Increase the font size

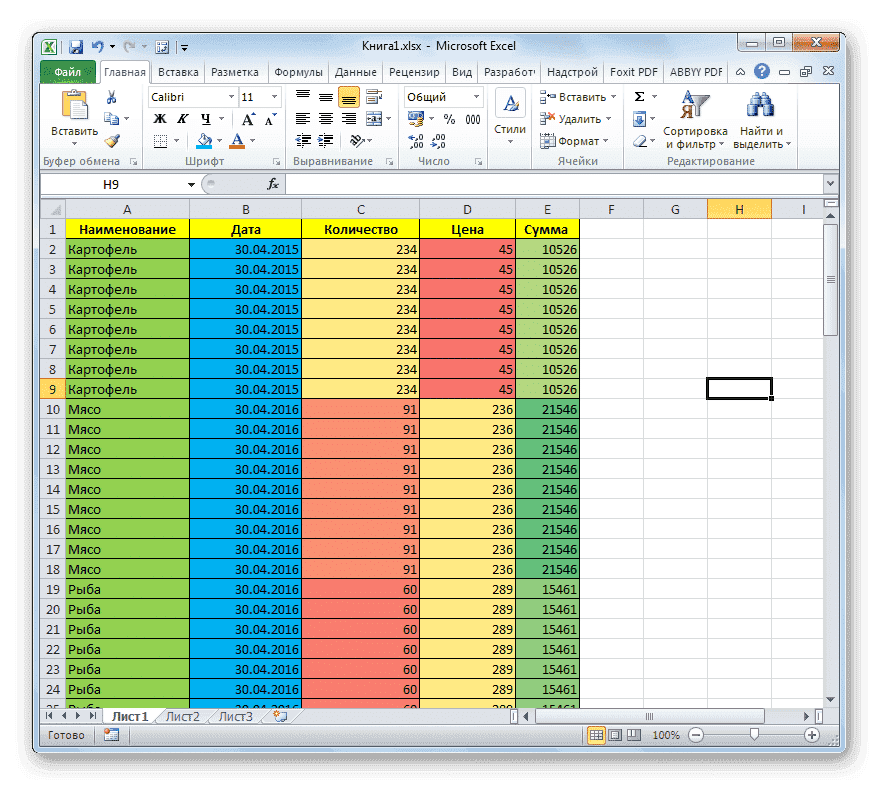tap(248, 119)
